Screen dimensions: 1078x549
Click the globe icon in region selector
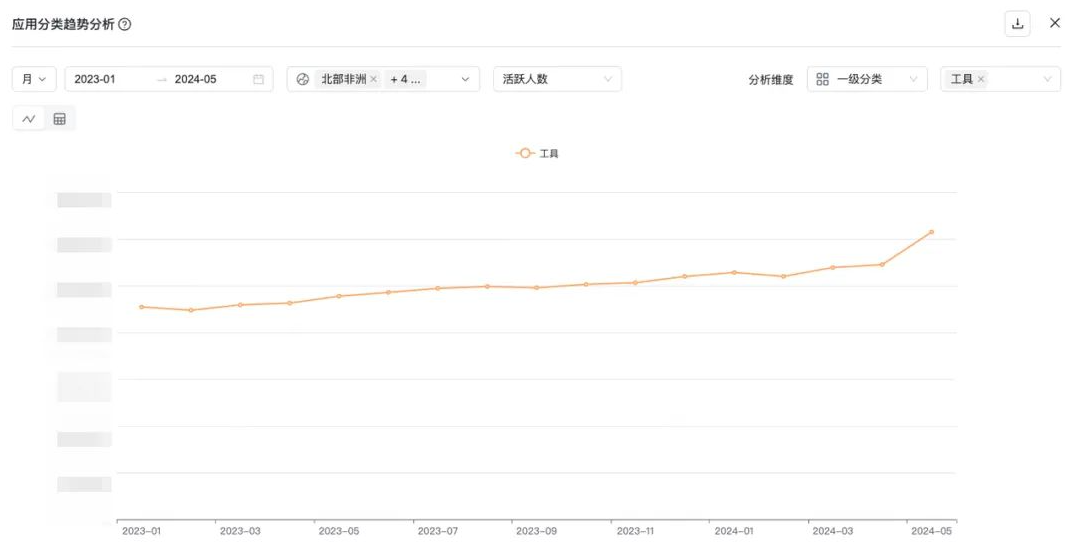pyautogui.click(x=303, y=79)
